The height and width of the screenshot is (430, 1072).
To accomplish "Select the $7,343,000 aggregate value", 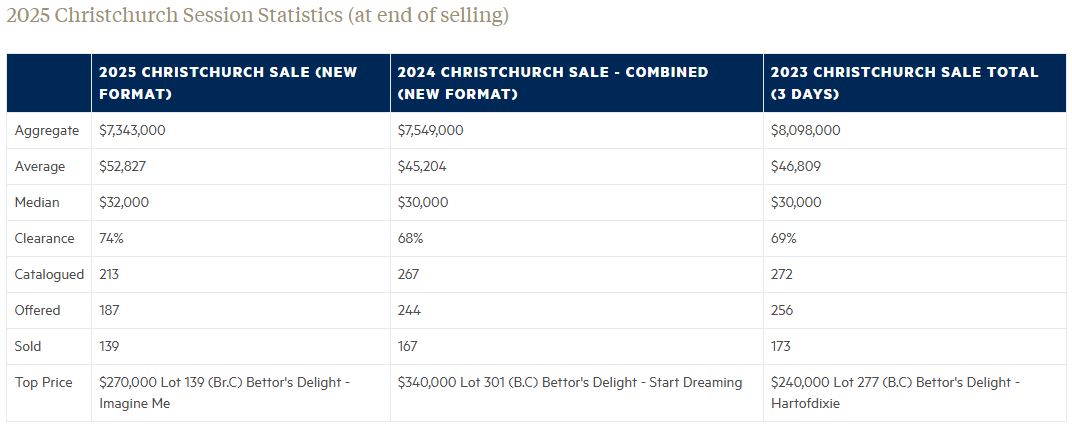I will pyautogui.click(x=132, y=130).
